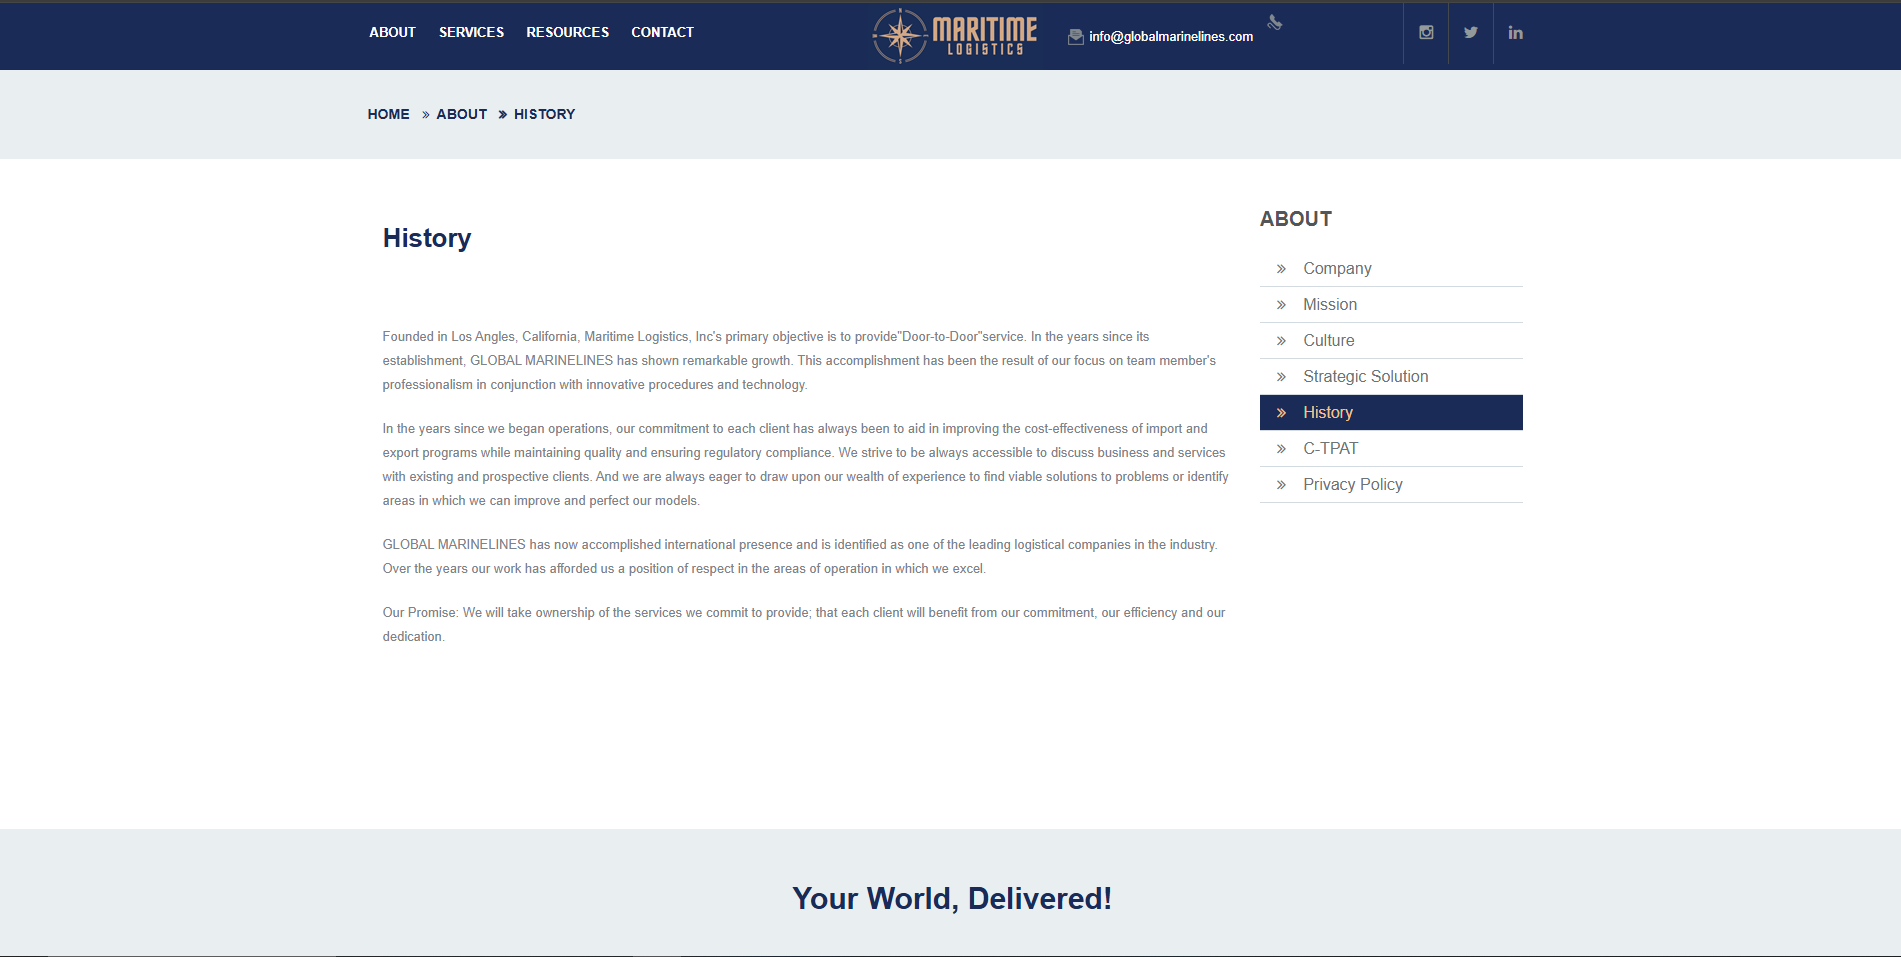Viewport: 1901px width, 957px height.
Task: Open the About menu in header
Action: tap(392, 32)
